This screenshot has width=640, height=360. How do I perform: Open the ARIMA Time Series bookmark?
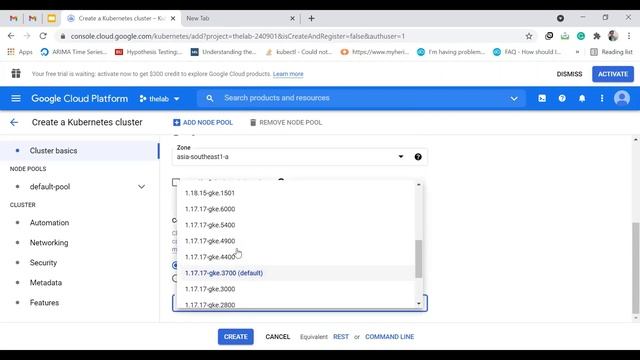(x=74, y=52)
